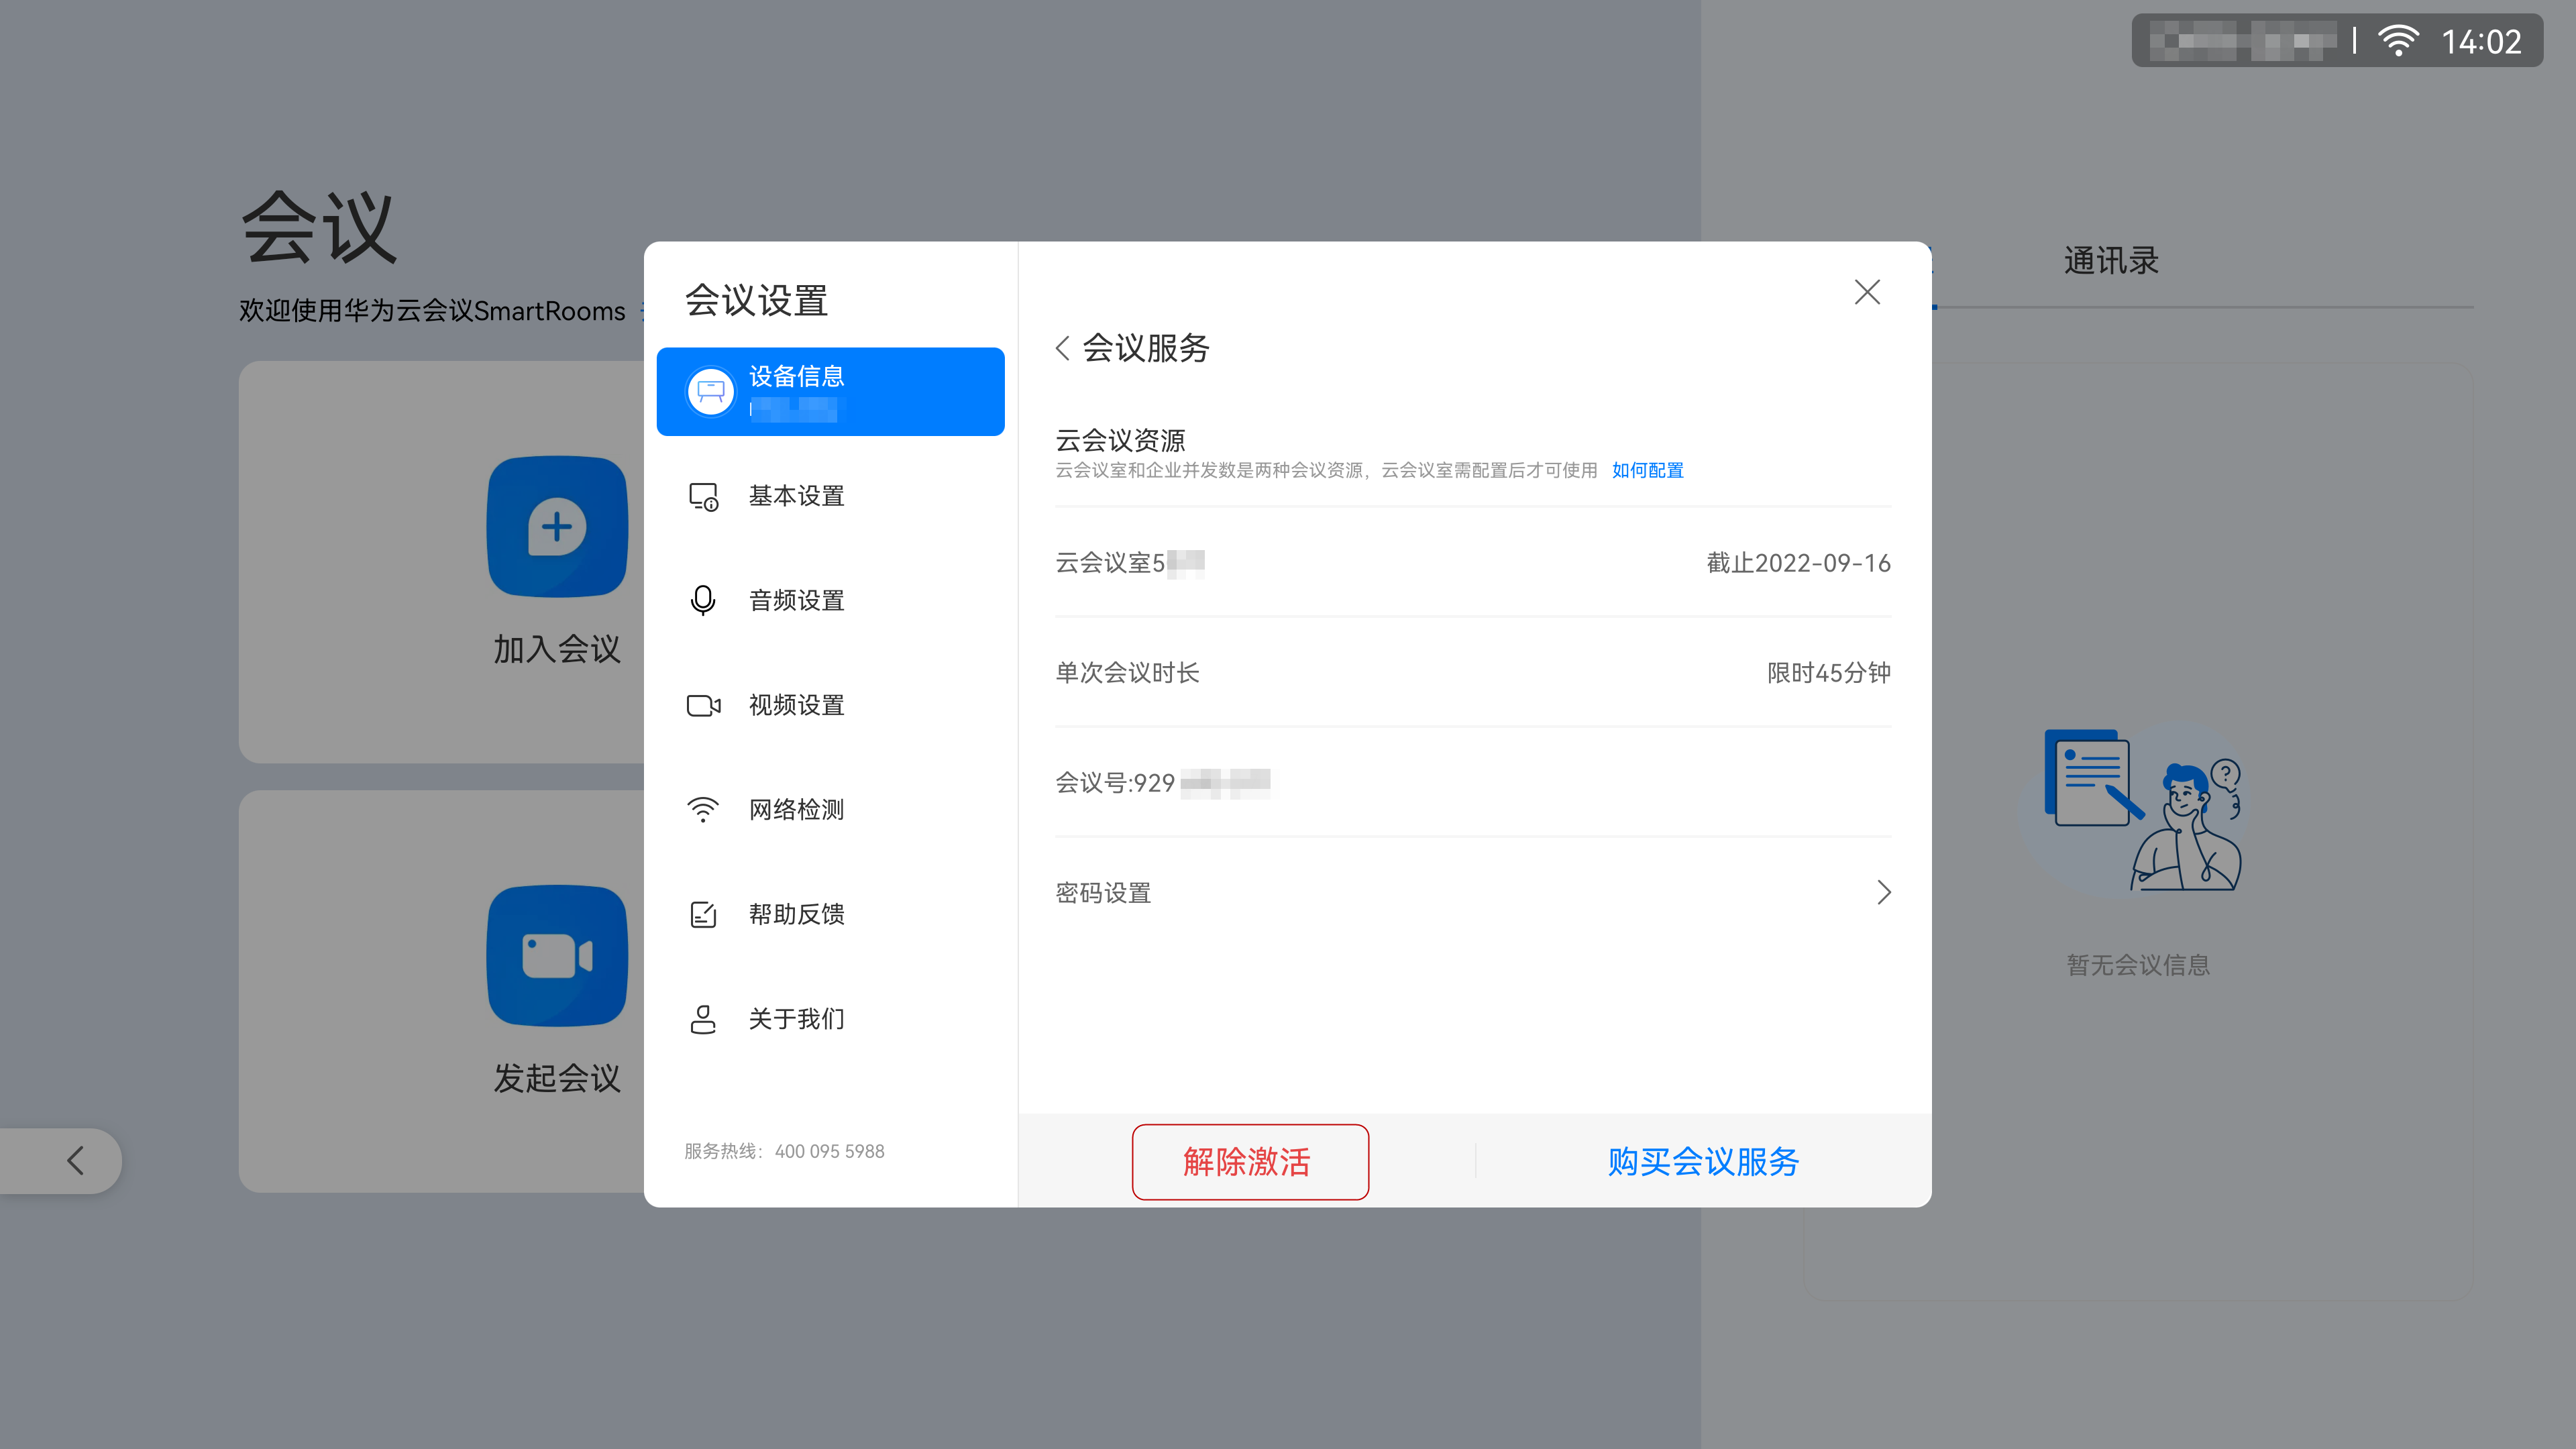Open 基本设置 basic settings
Viewport: 2576px width, 1449px height.
coord(830,496)
